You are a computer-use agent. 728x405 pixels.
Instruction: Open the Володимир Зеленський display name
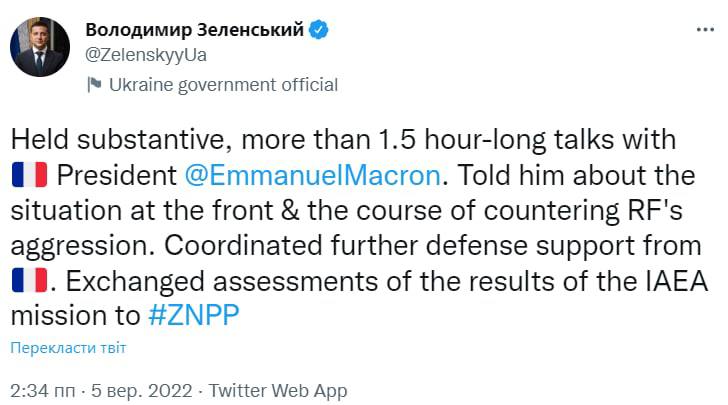(x=195, y=30)
